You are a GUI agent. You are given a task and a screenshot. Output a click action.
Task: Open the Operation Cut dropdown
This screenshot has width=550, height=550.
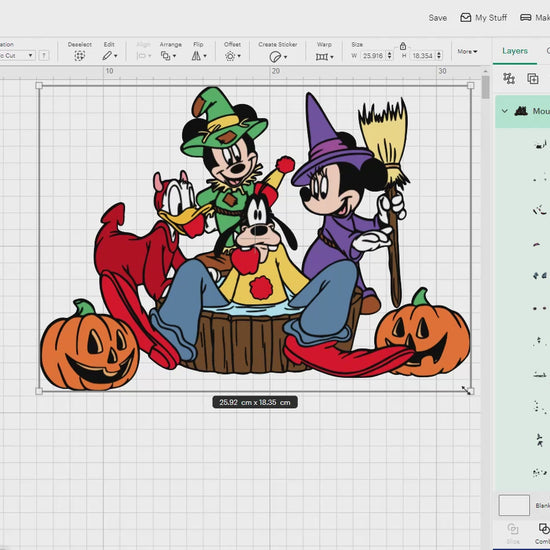point(17,55)
